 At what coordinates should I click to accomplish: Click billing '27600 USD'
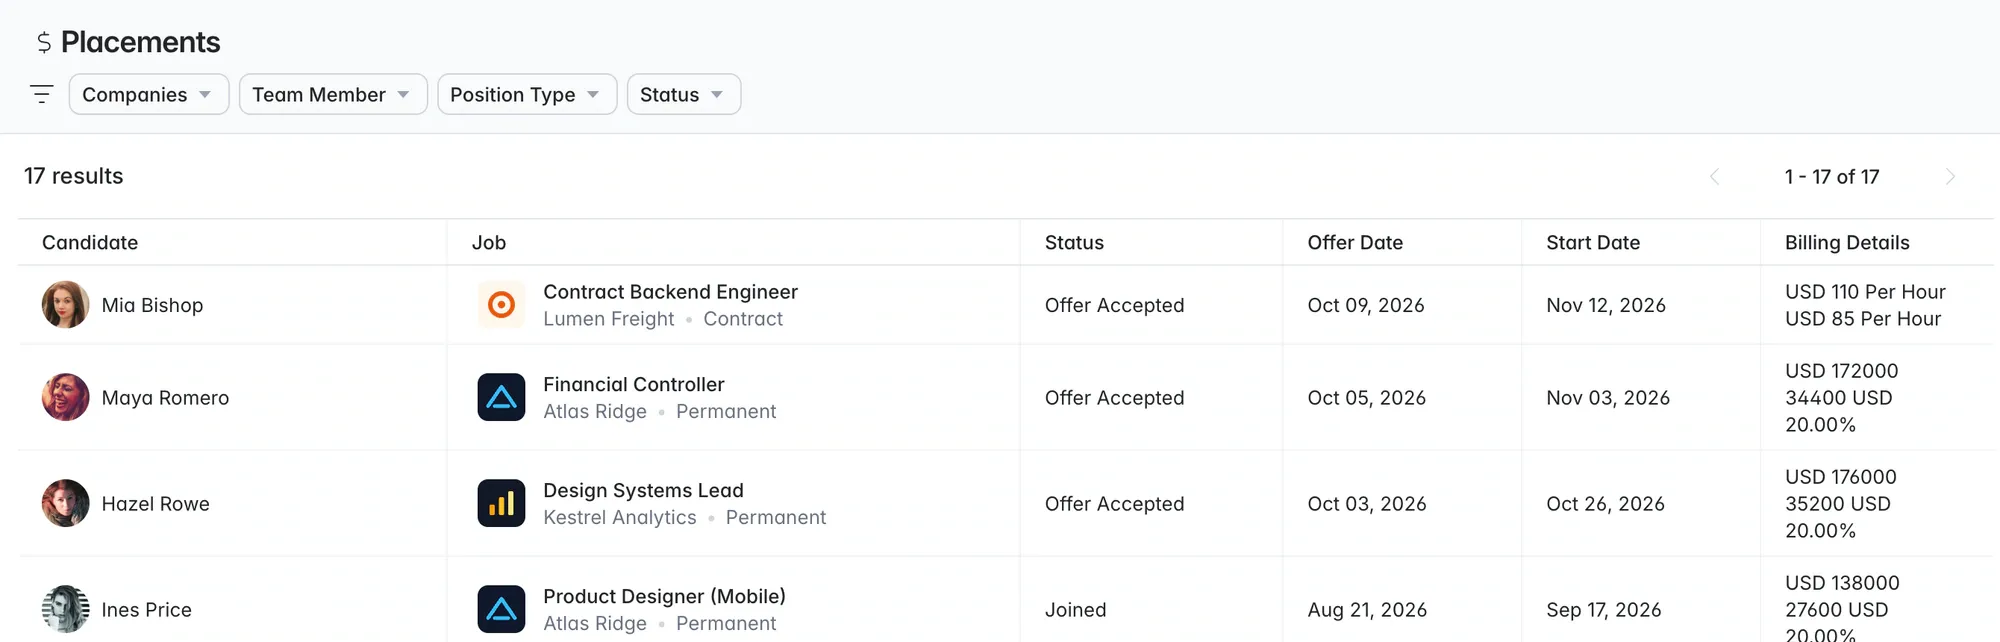point(1836,609)
